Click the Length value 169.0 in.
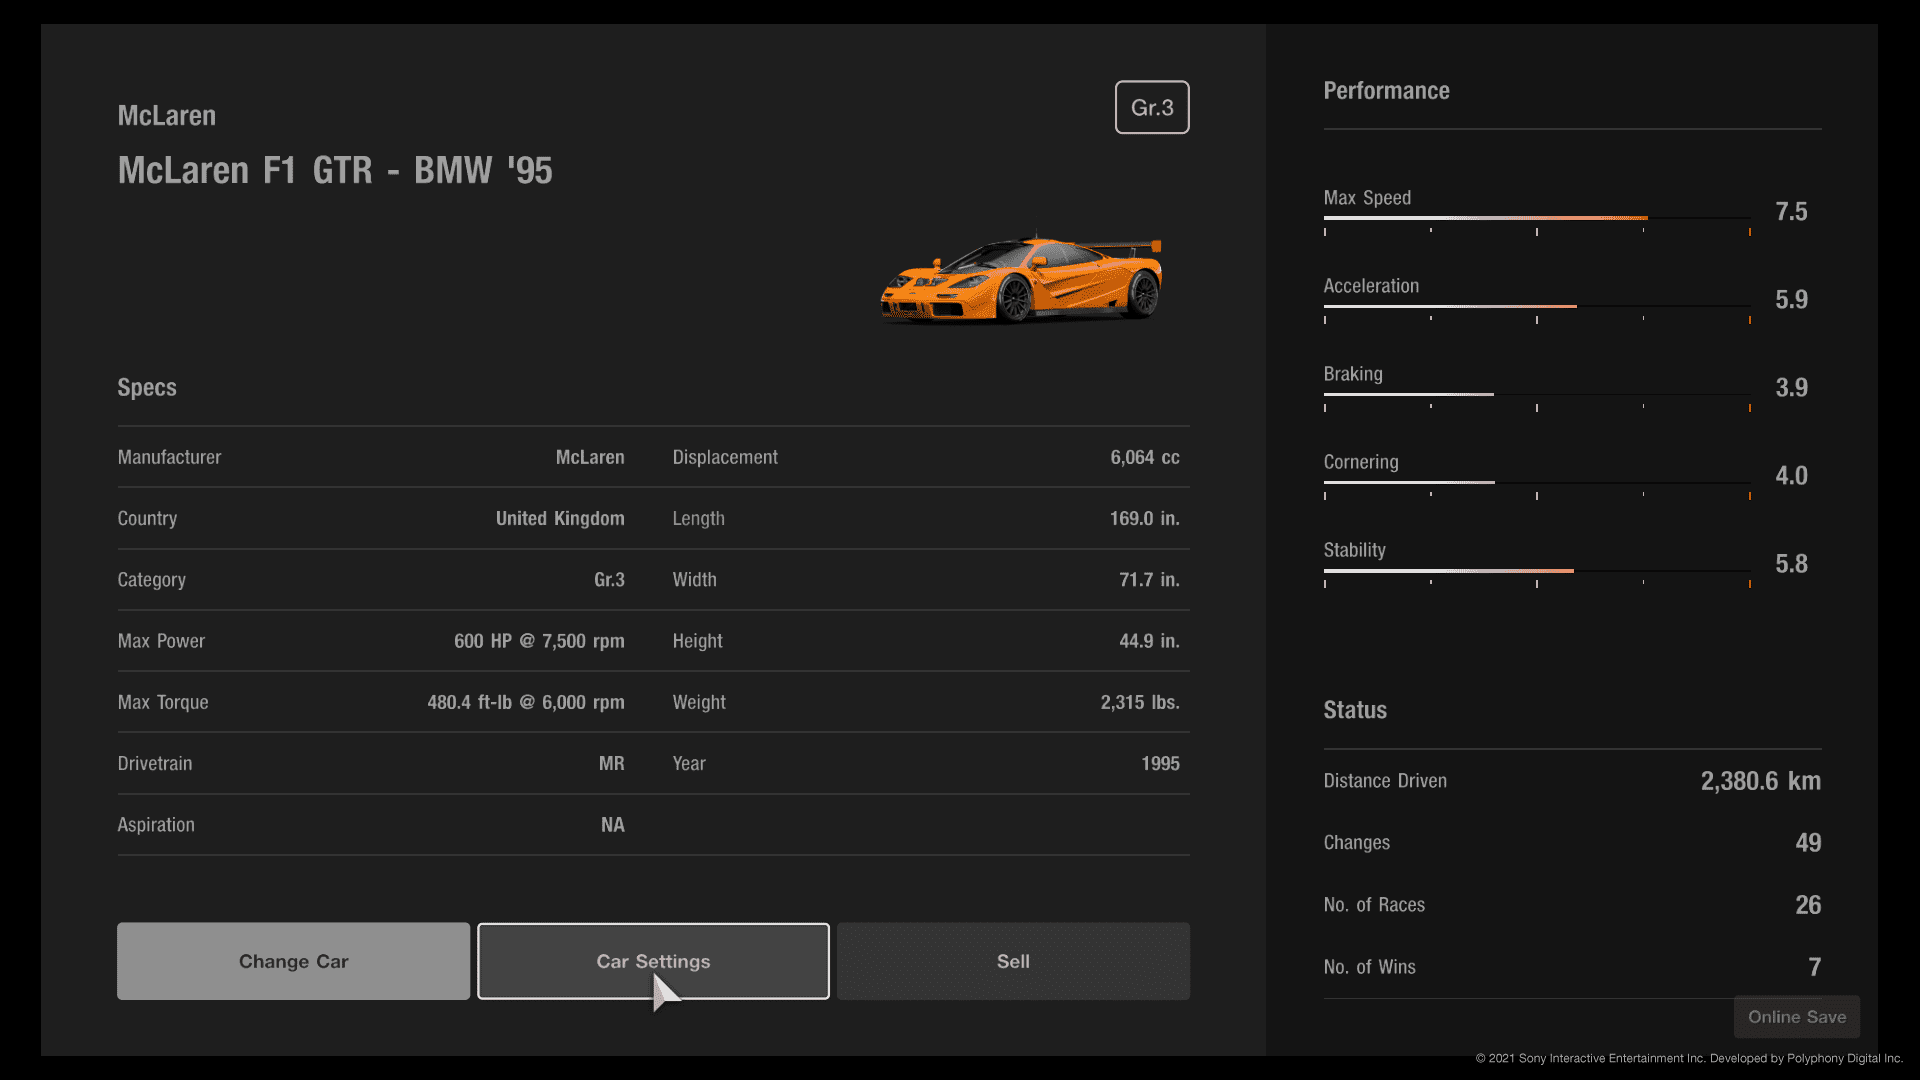The width and height of the screenshot is (1920, 1080). pyautogui.click(x=1144, y=519)
